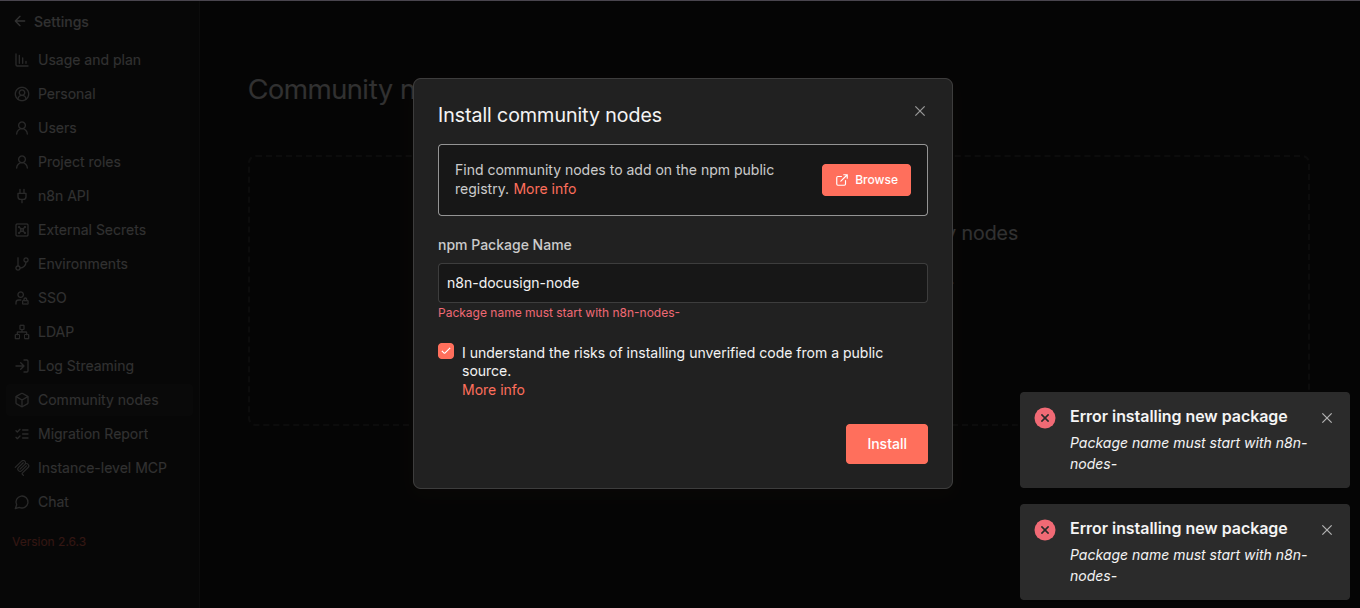Viewport: 1360px width, 608px height.
Task: Open More info link about npm registry
Action: (545, 189)
